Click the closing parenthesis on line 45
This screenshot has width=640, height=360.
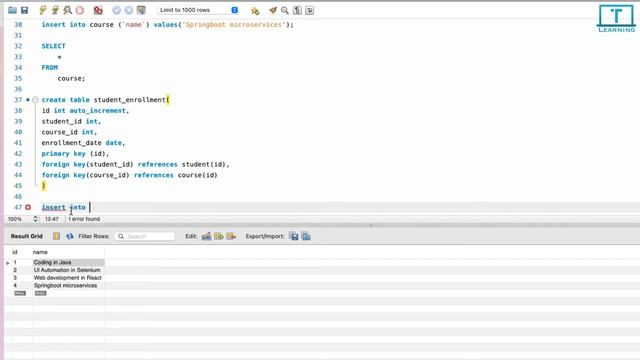click(x=44, y=186)
